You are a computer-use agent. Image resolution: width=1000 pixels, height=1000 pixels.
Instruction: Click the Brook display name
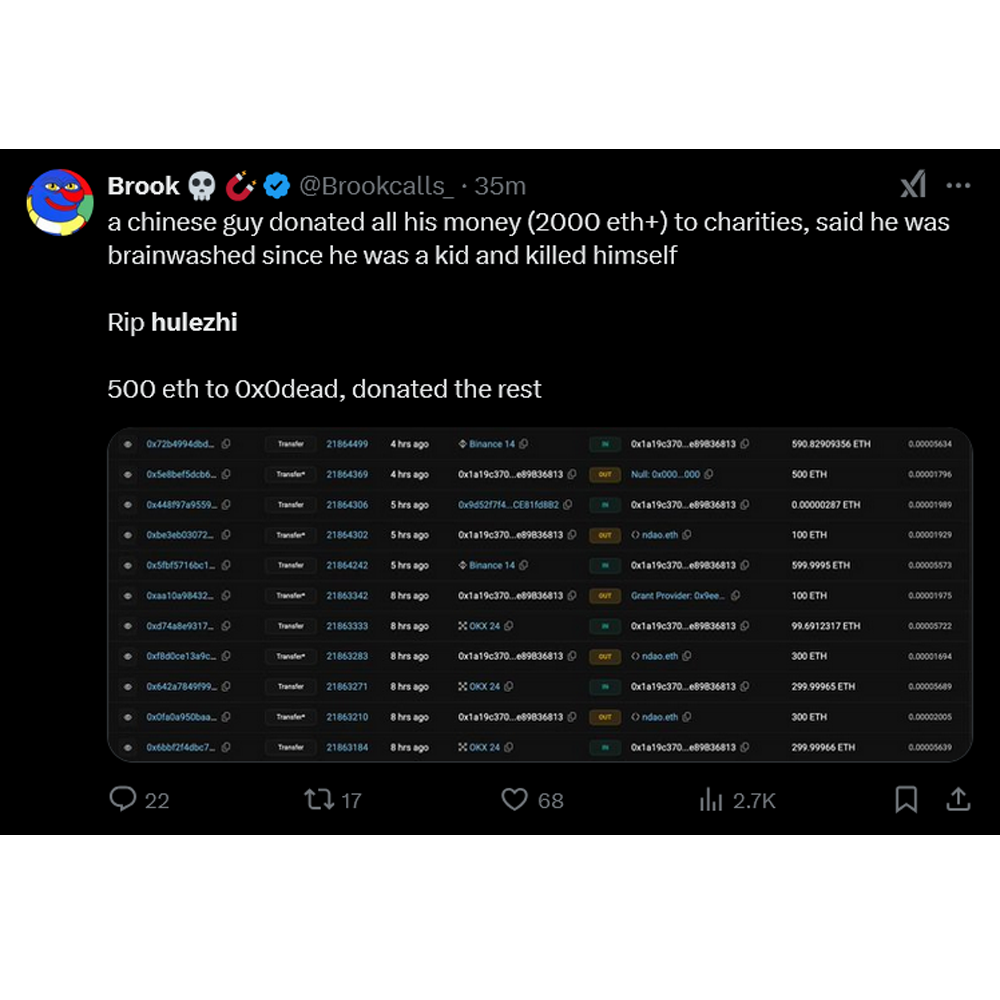[x=143, y=186]
